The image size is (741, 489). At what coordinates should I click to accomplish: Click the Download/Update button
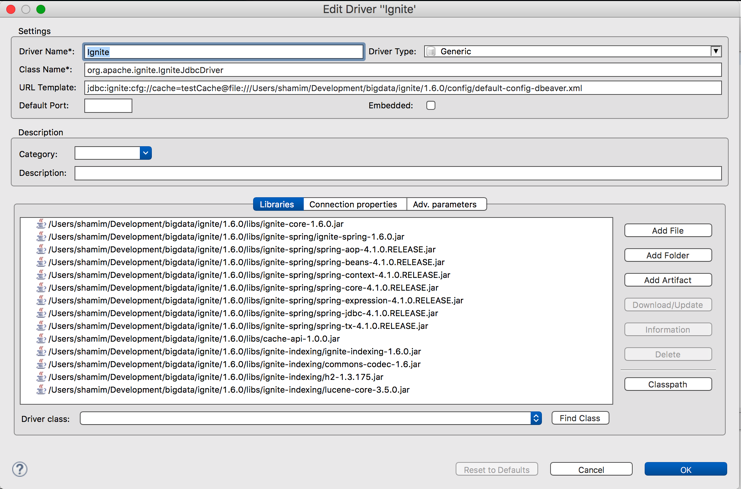click(x=668, y=305)
